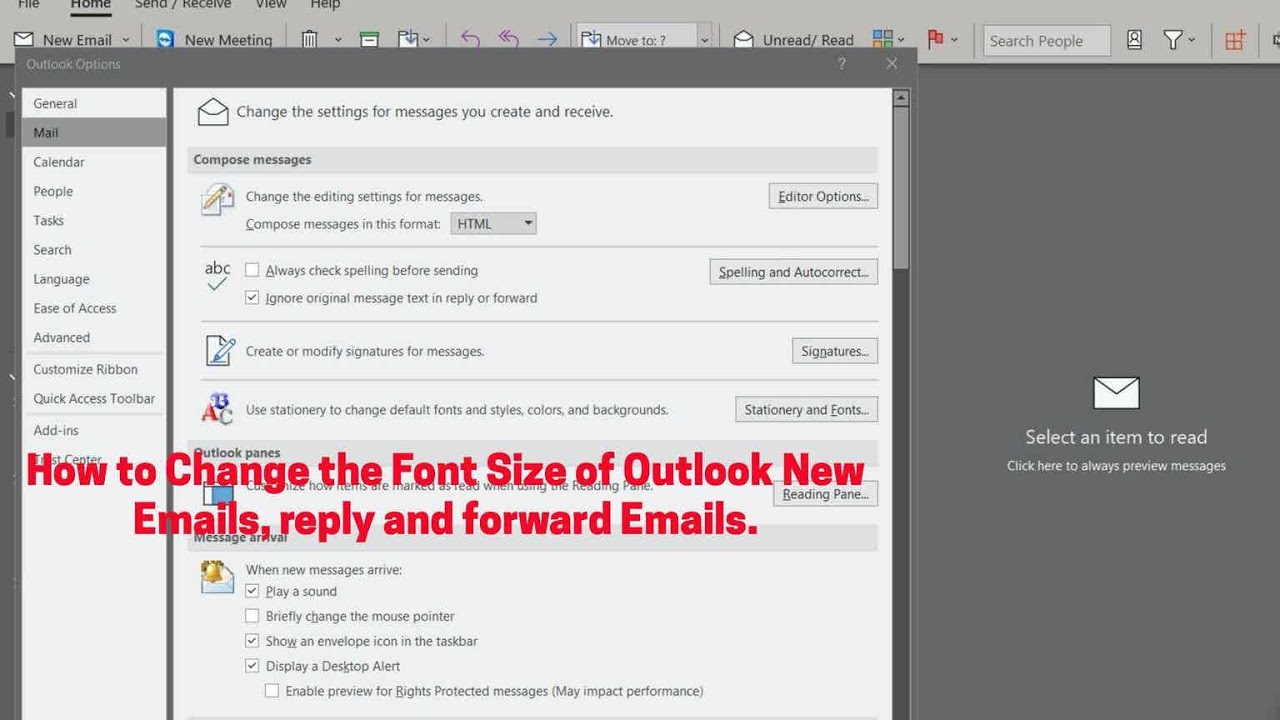This screenshot has width=1280, height=720.
Task: Open the Home ribbon tab
Action: 91,5
